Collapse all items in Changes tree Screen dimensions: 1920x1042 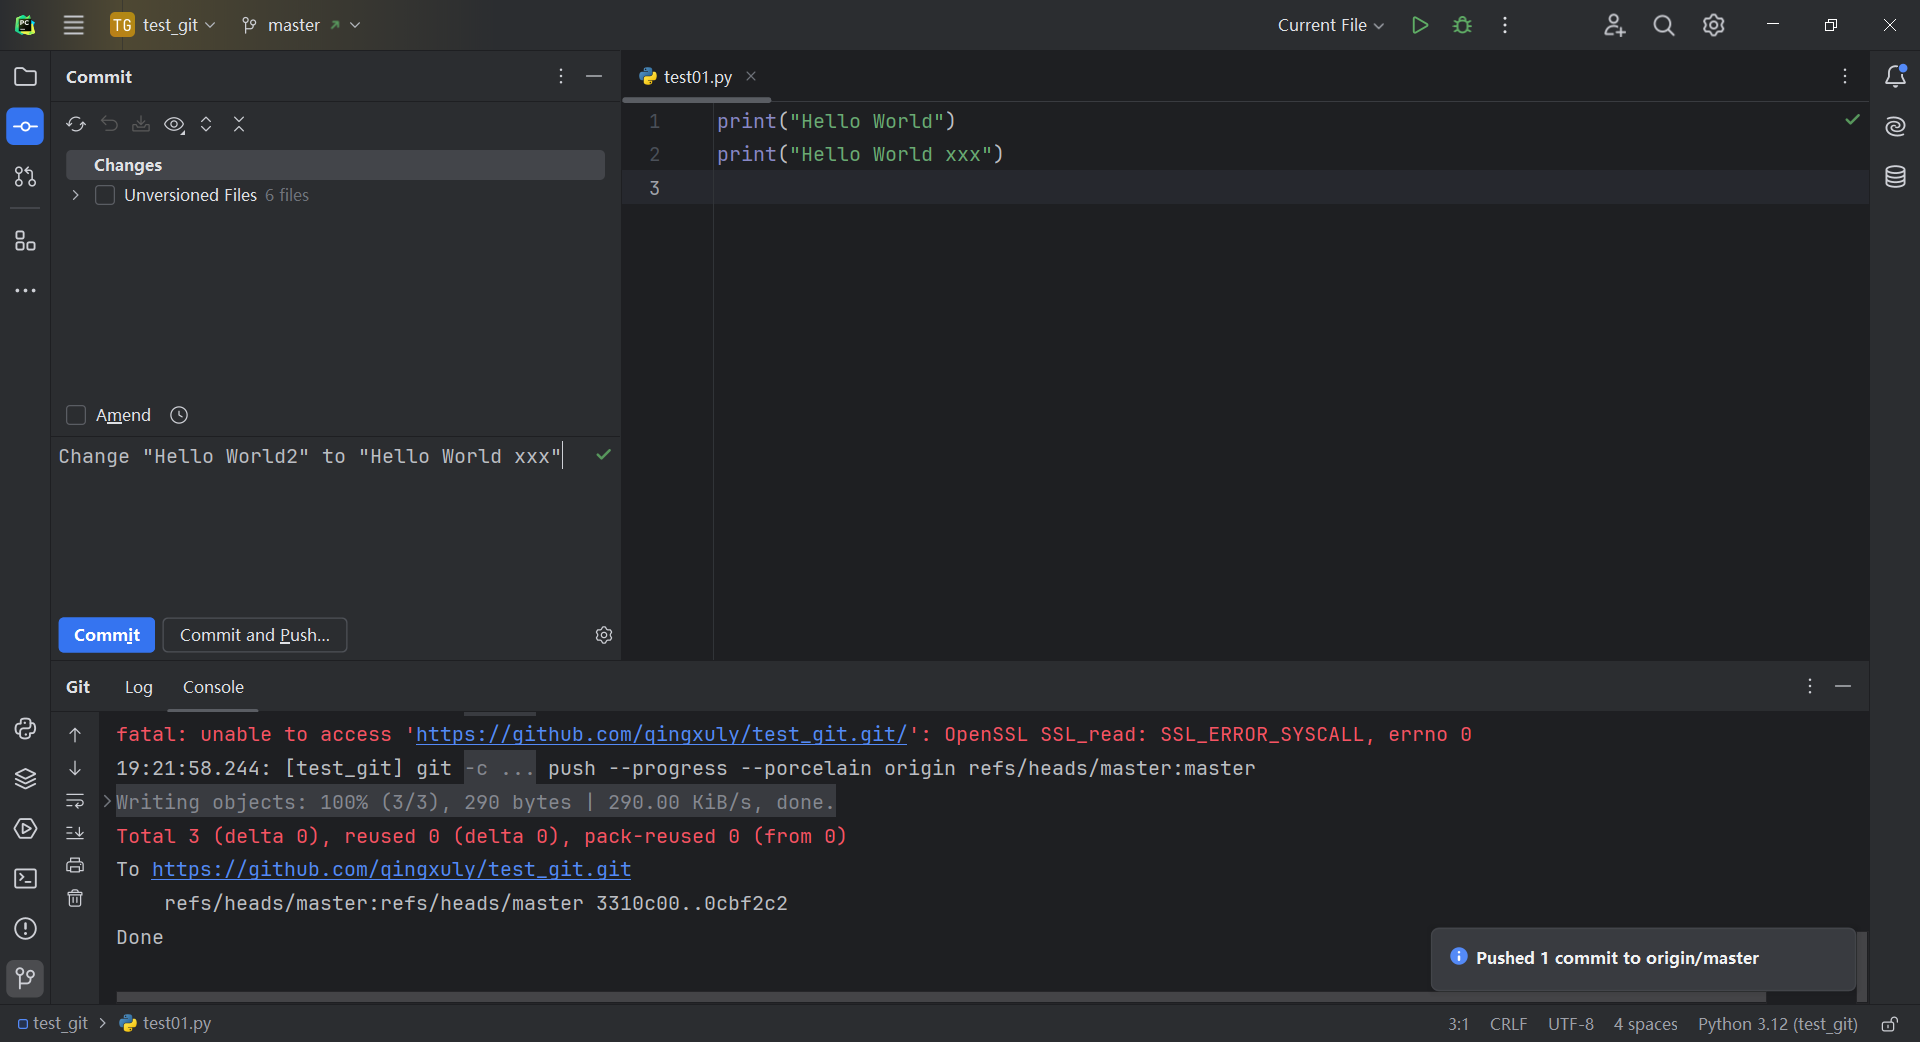click(239, 124)
